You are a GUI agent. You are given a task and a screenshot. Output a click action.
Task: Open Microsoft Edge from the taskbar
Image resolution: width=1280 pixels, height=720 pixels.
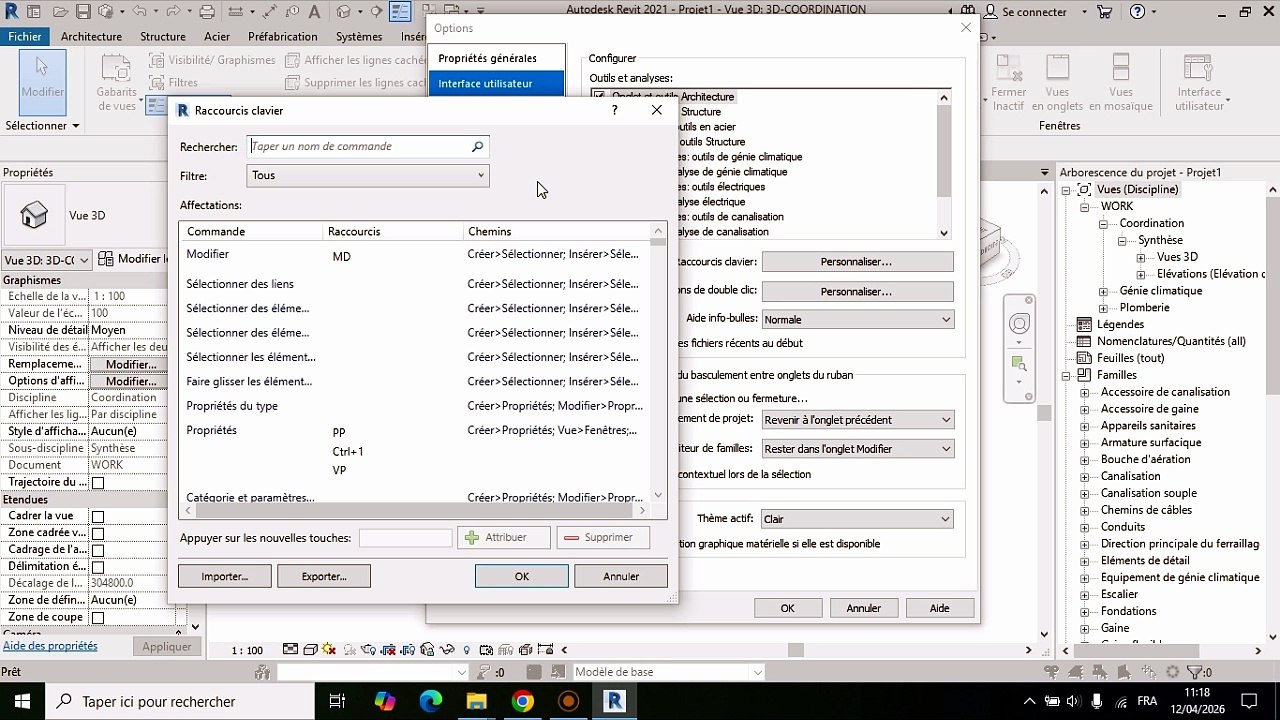point(431,701)
